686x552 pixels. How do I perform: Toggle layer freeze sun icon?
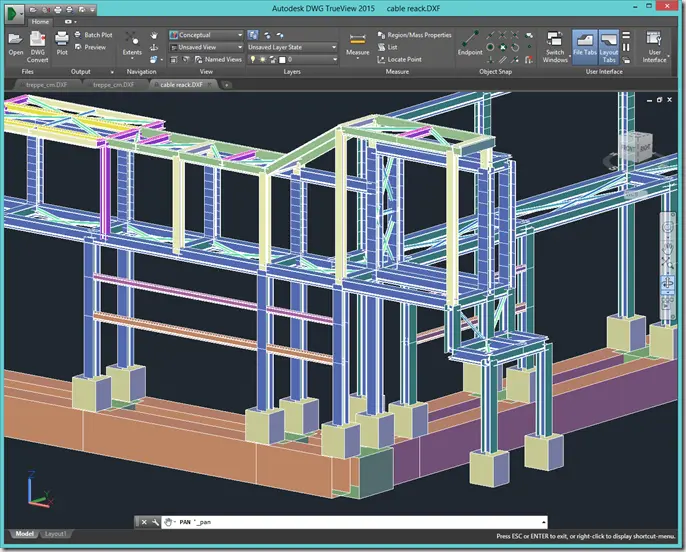[262, 59]
